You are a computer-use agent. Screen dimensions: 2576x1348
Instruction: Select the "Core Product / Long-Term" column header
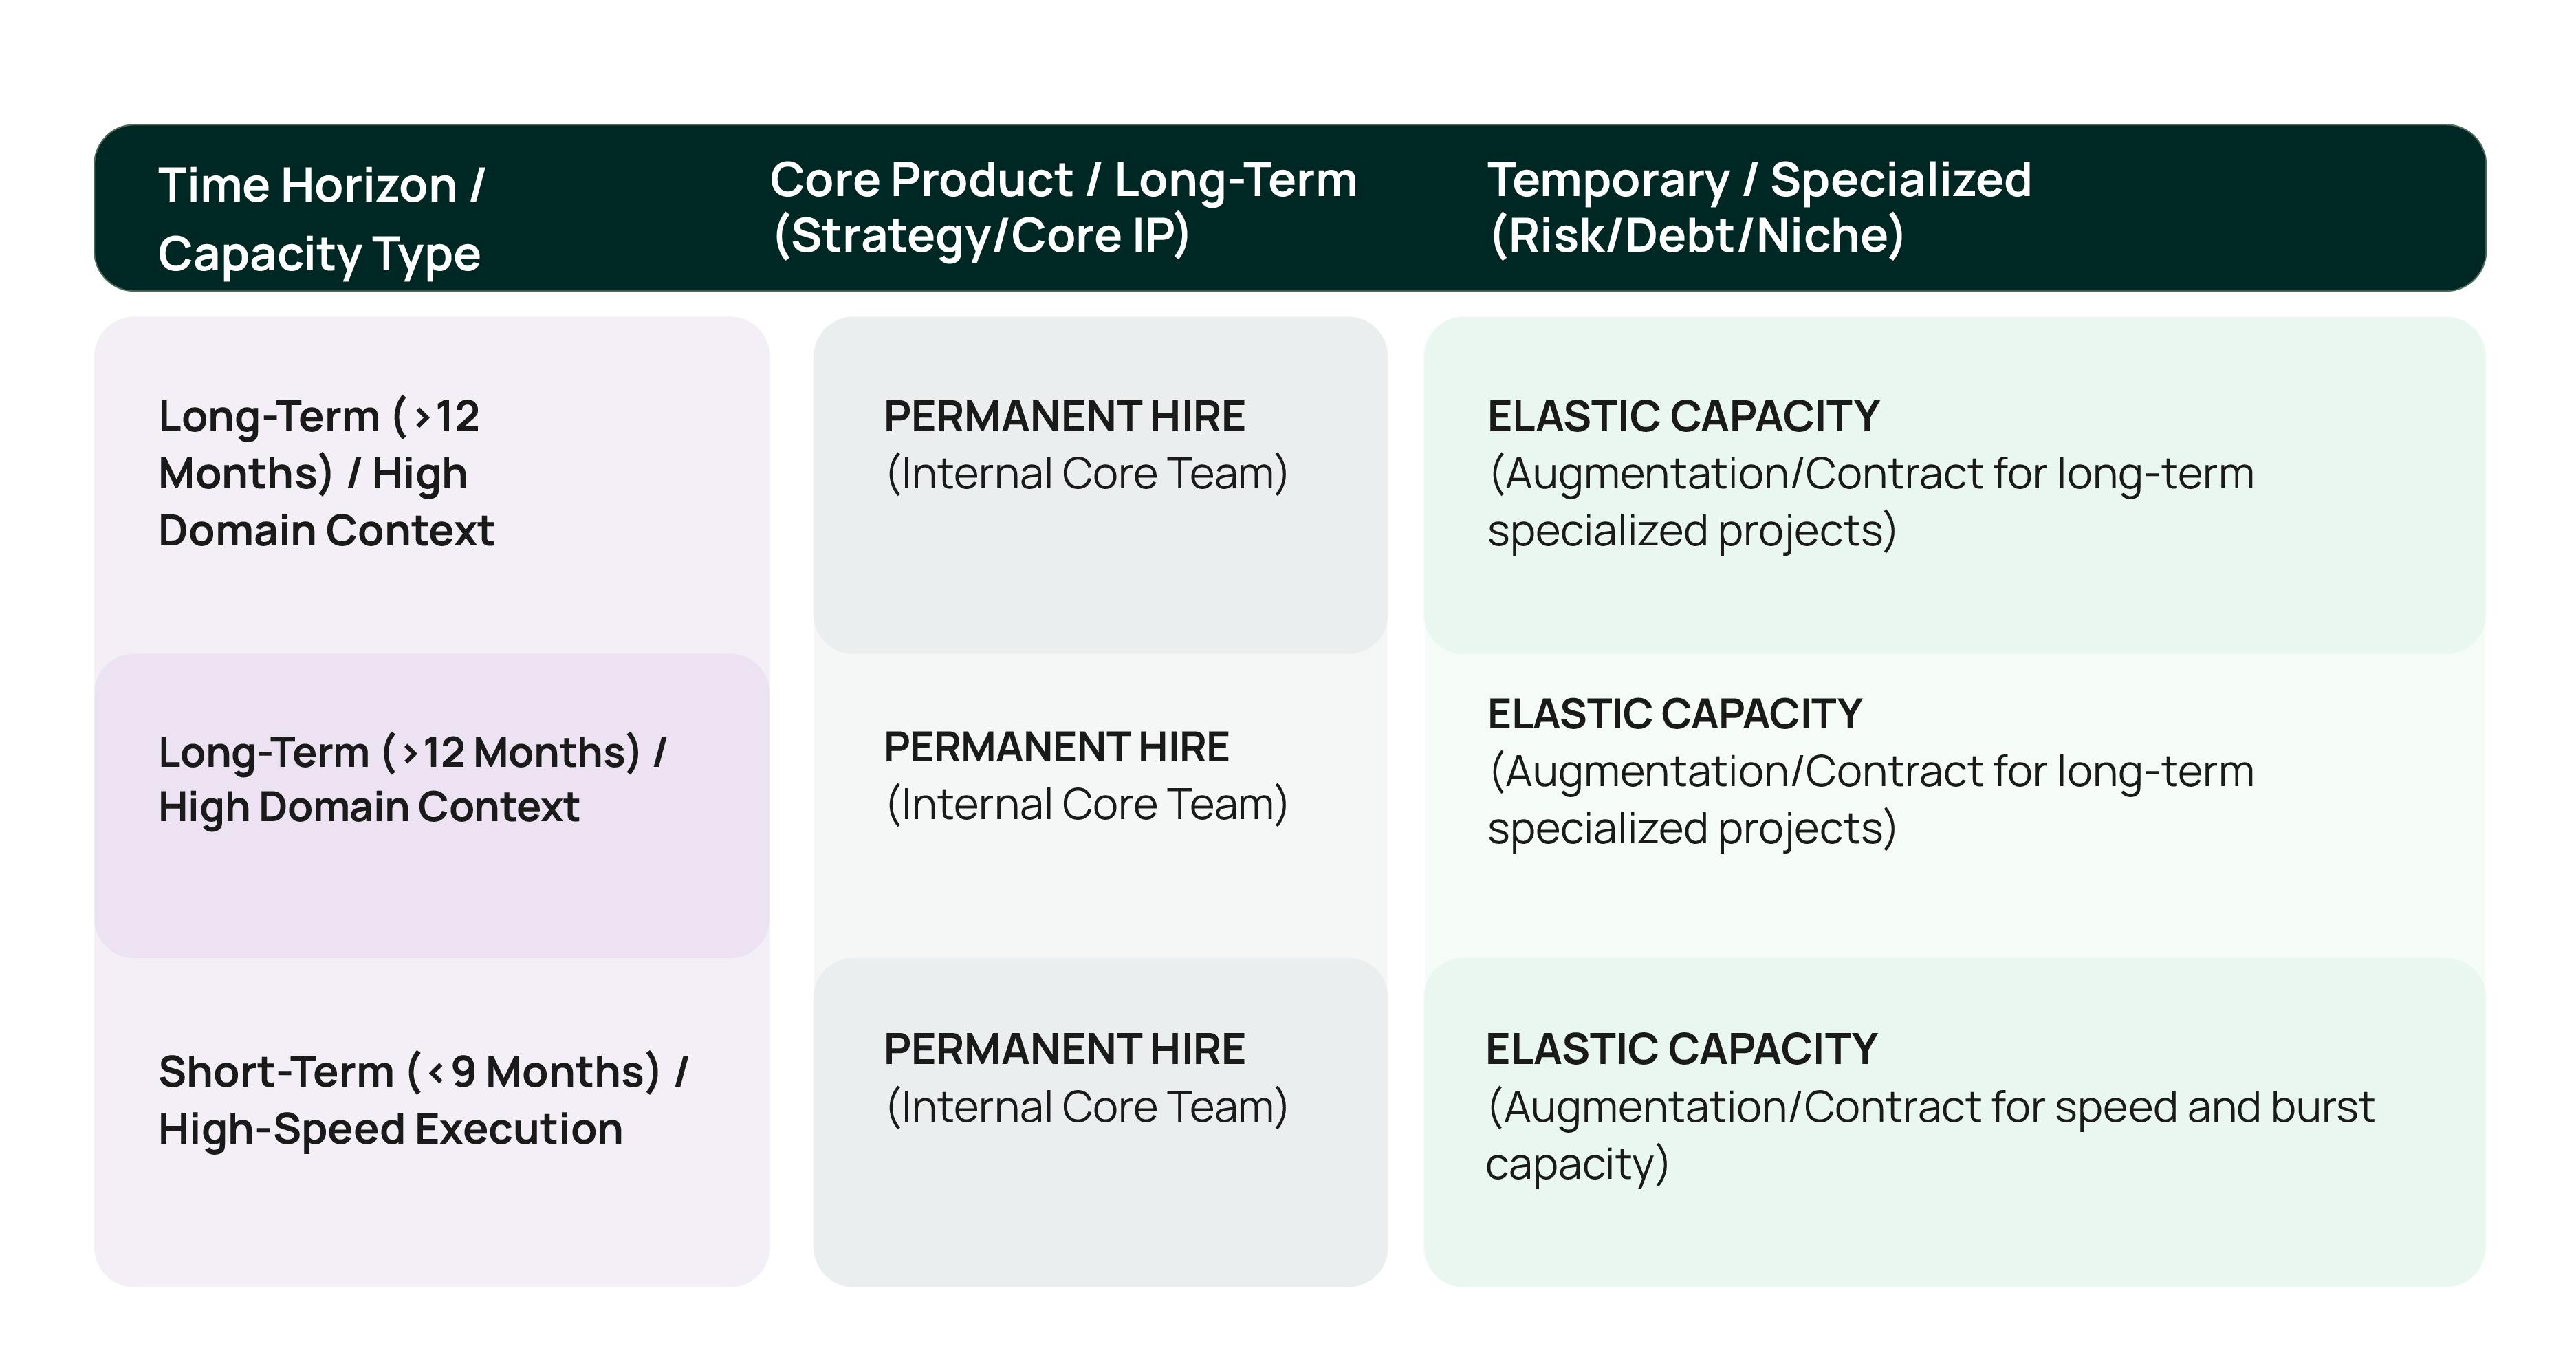[x=1062, y=181]
